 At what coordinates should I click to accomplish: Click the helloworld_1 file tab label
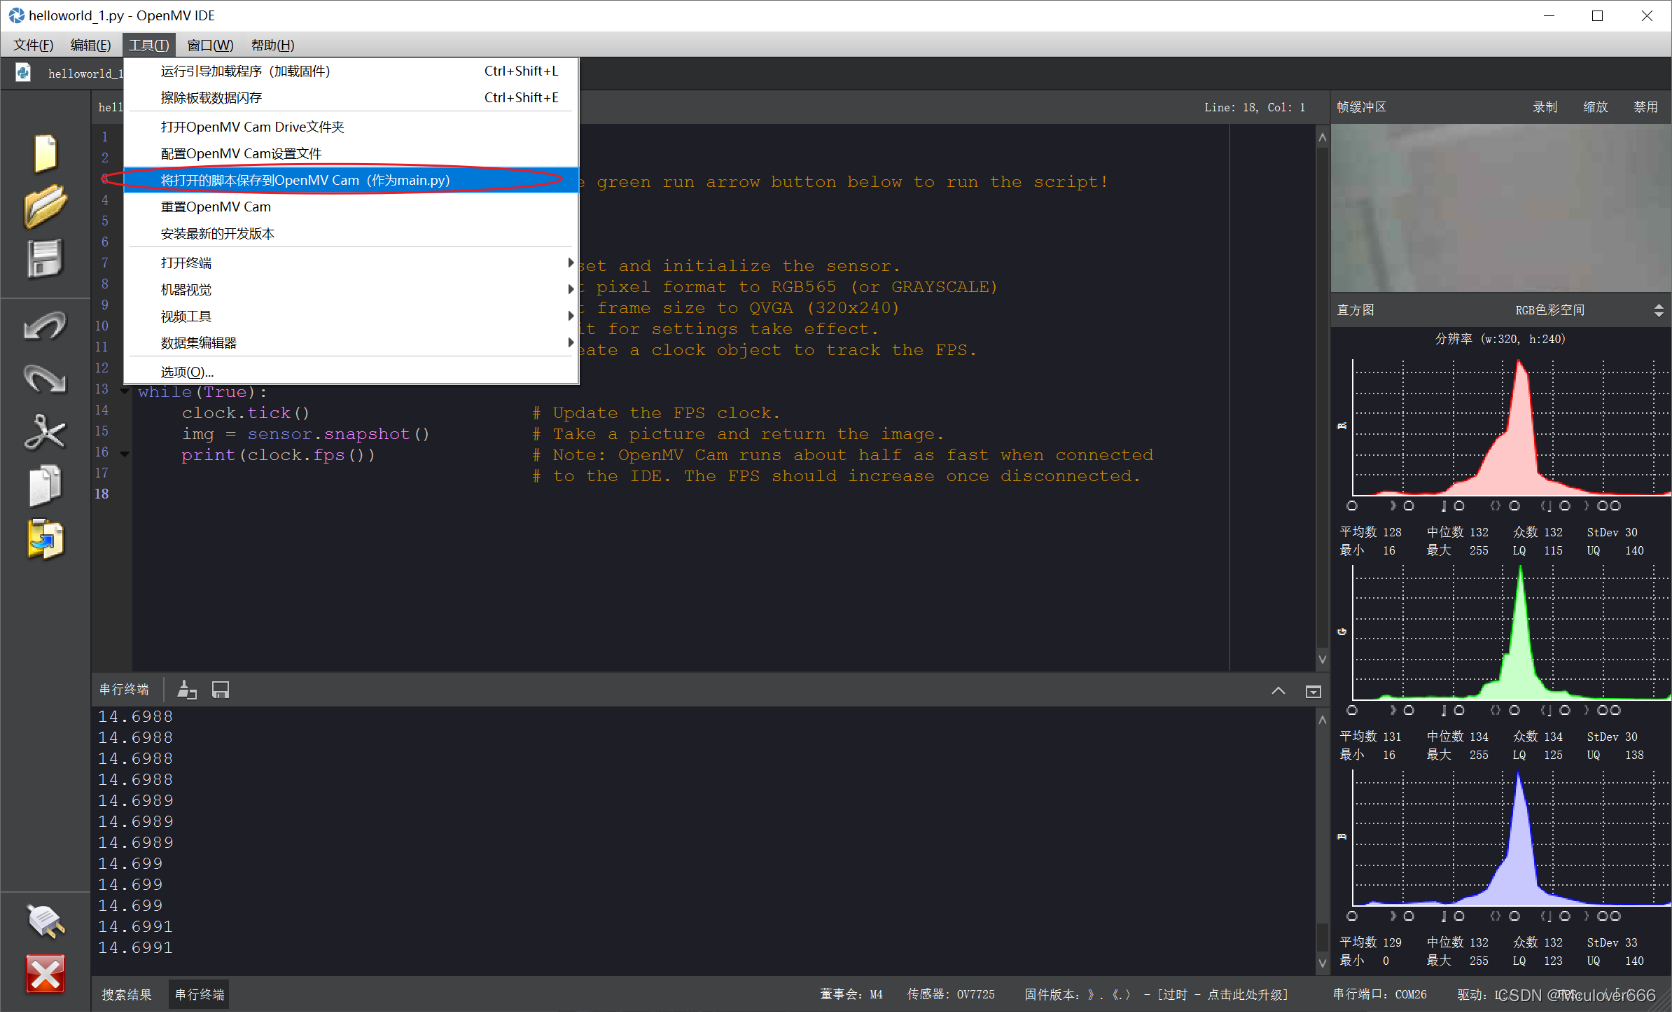[x=85, y=74]
